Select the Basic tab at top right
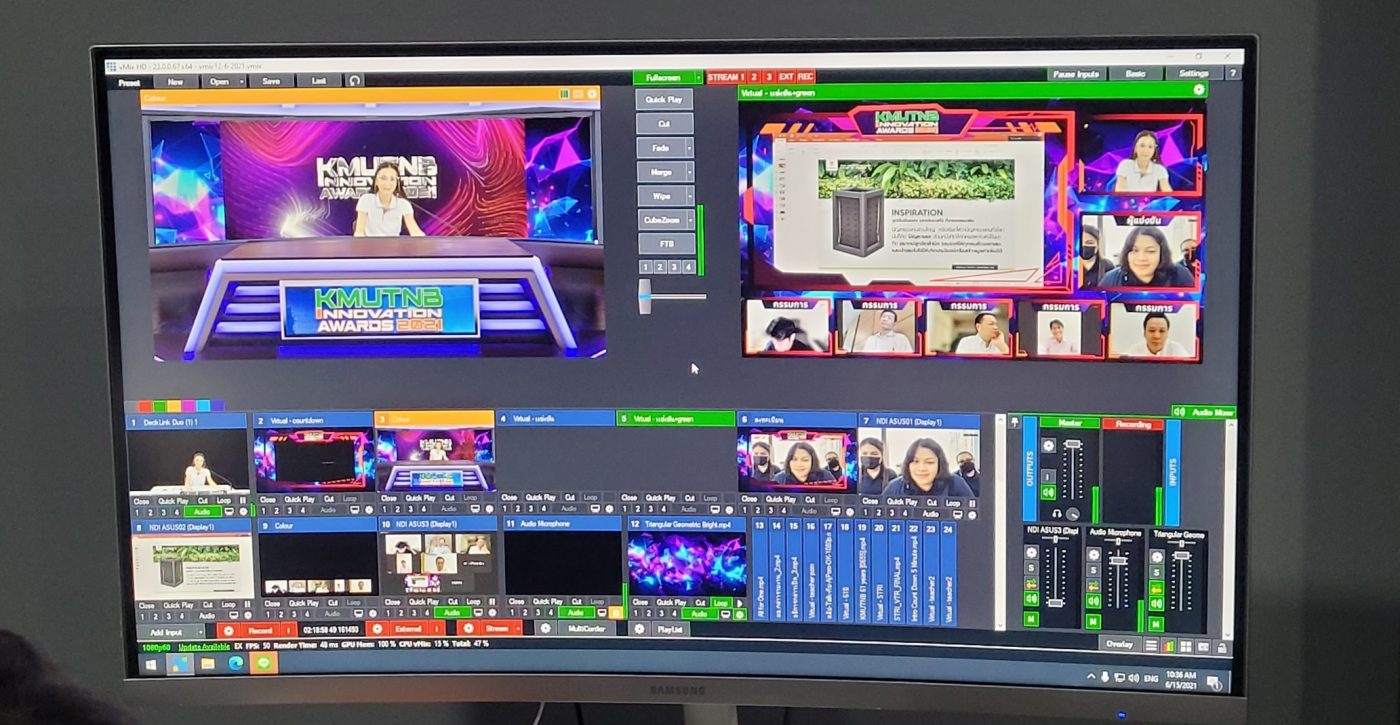Image resolution: width=1400 pixels, height=725 pixels. click(x=1135, y=74)
